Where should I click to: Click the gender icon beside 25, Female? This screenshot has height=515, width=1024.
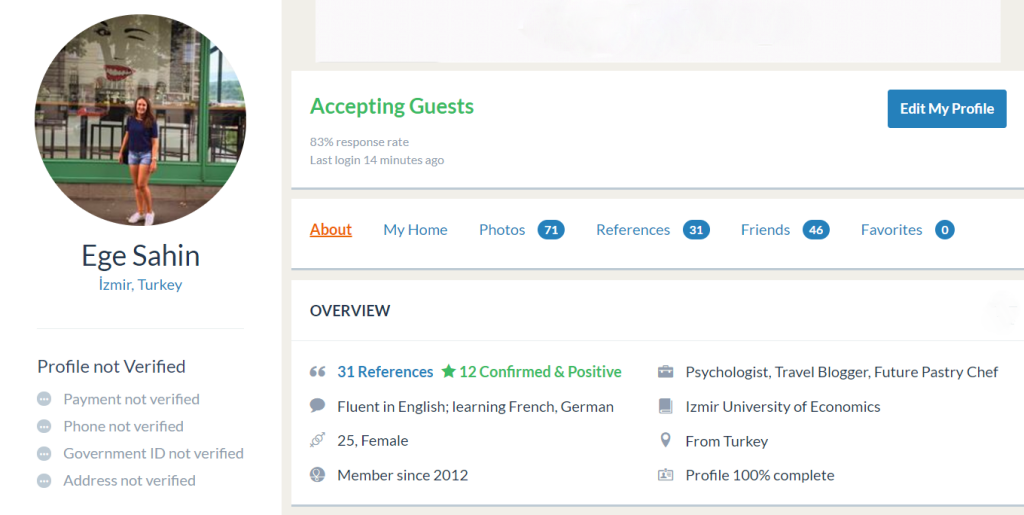pyautogui.click(x=318, y=440)
